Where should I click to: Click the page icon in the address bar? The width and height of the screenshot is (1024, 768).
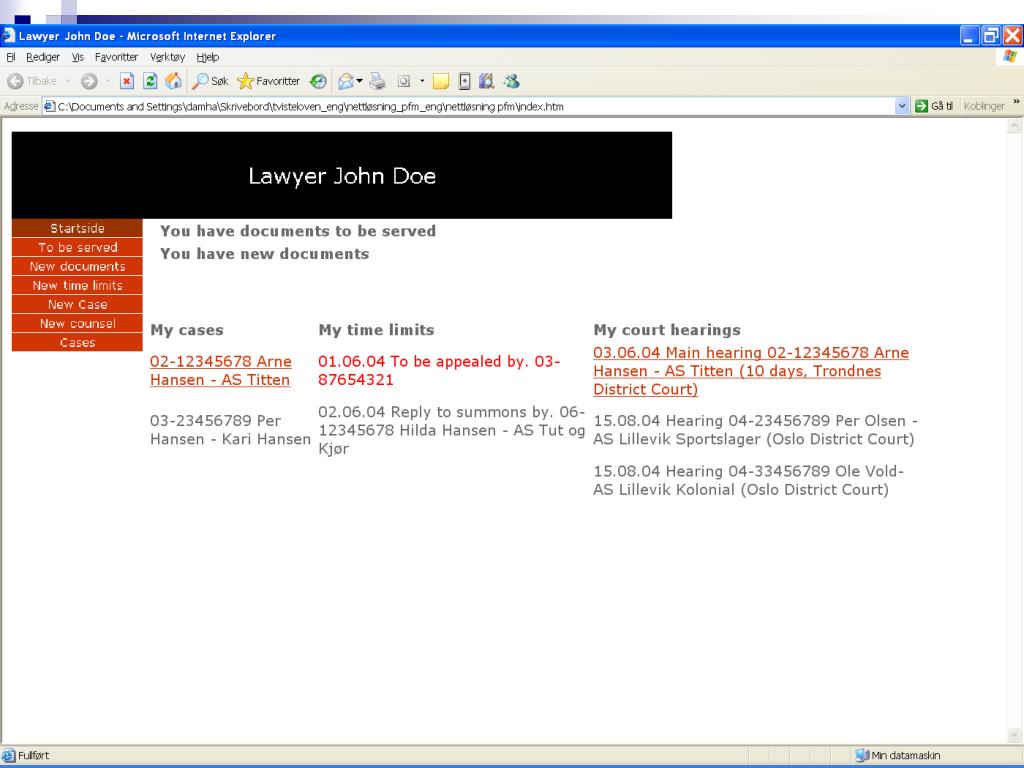50,106
